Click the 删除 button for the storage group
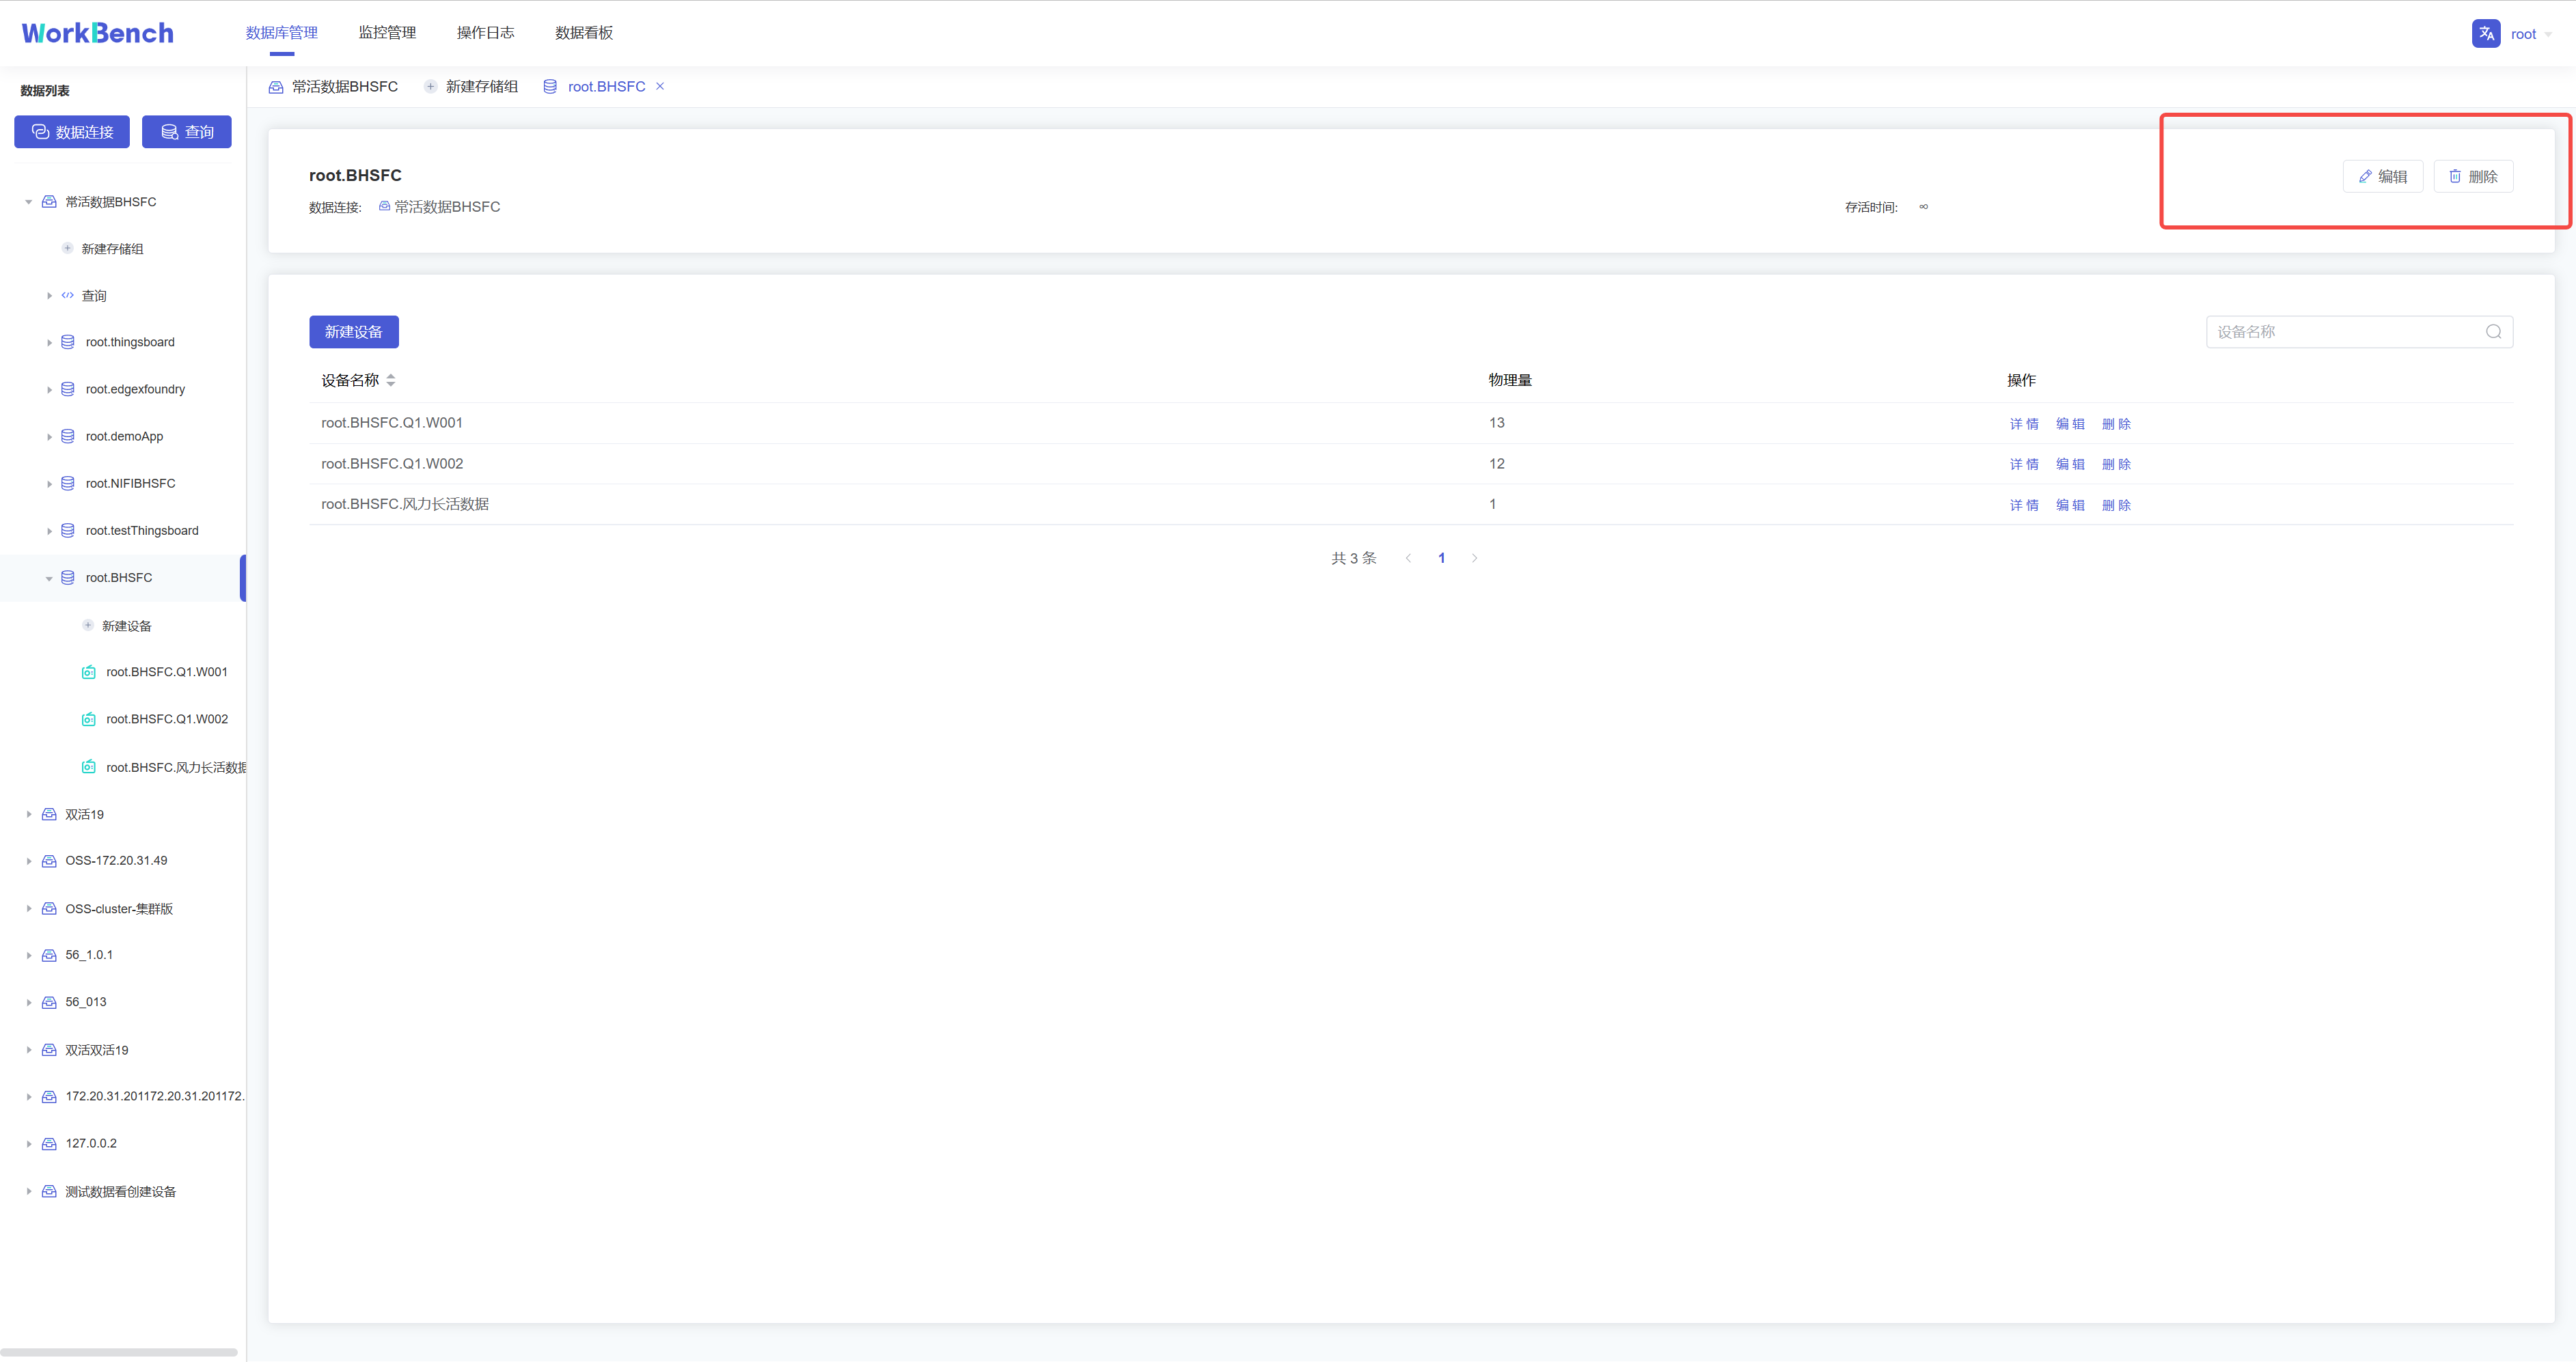This screenshot has width=2576, height=1362. 2473,176
